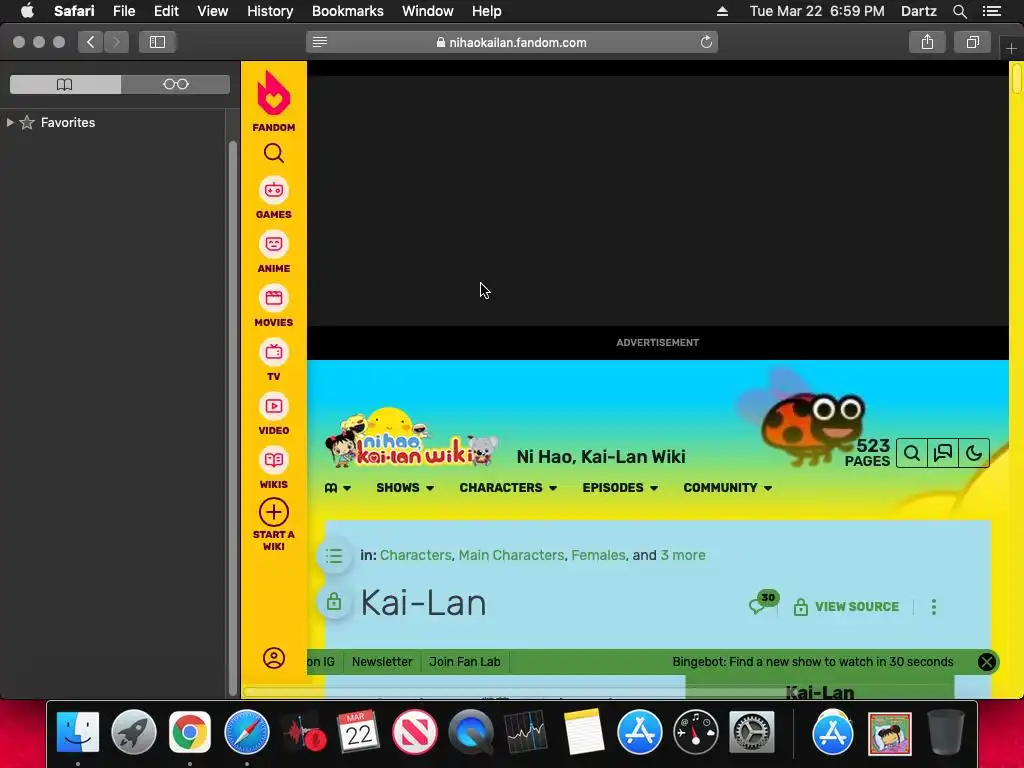This screenshot has width=1024, height=768.
Task: Open the View menu
Action: tap(212, 11)
